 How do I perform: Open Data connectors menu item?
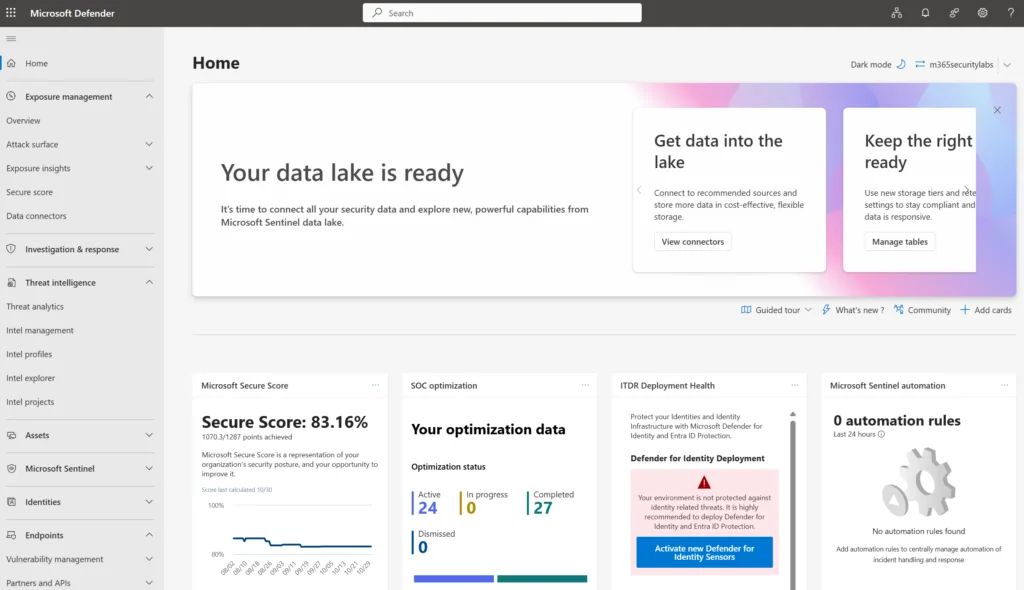pyautogui.click(x=37, y=216)
